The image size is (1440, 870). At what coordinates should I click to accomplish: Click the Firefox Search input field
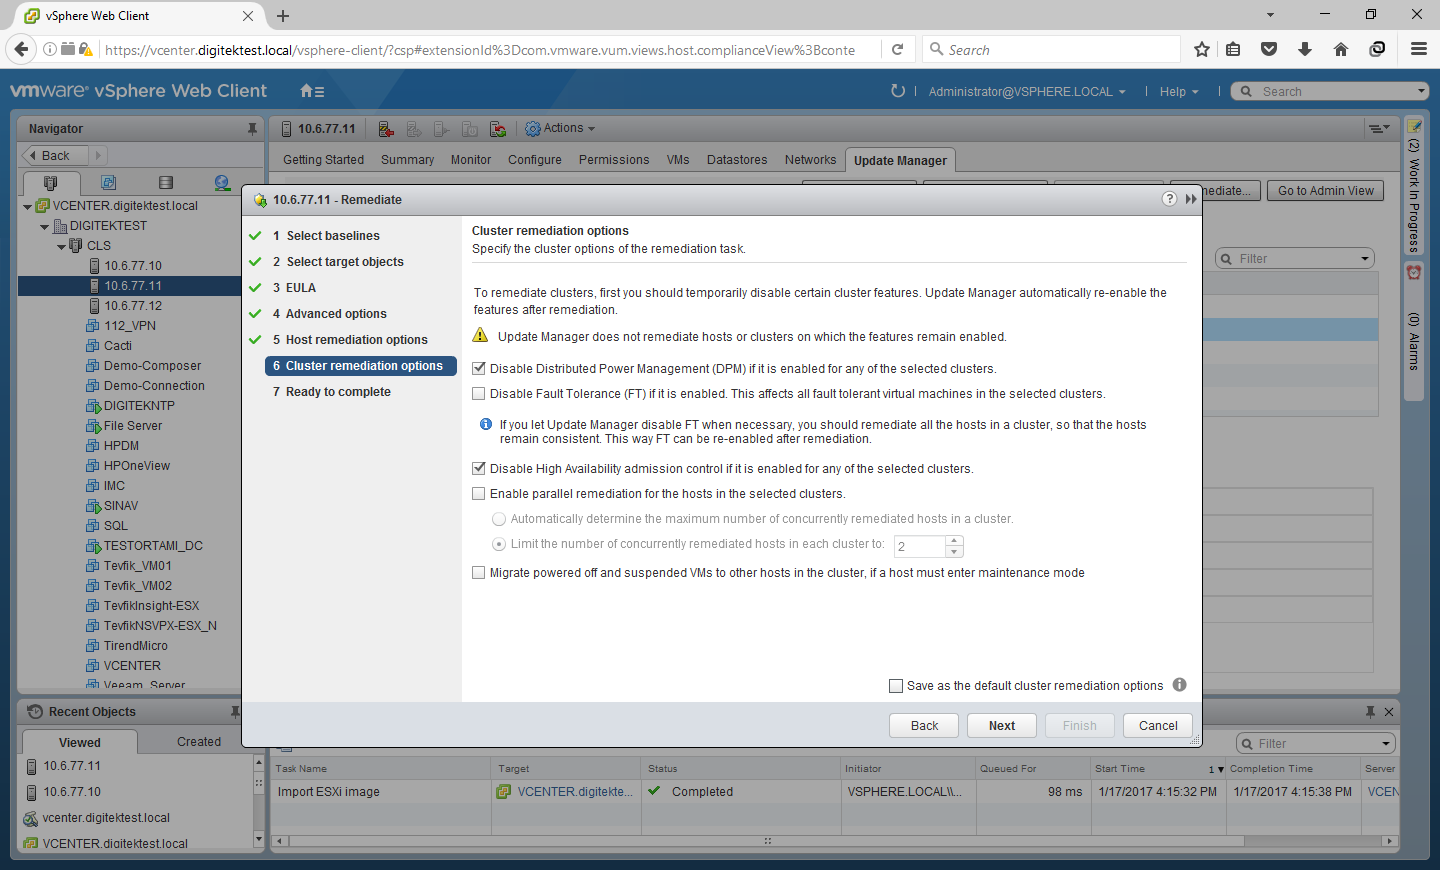1052,50
